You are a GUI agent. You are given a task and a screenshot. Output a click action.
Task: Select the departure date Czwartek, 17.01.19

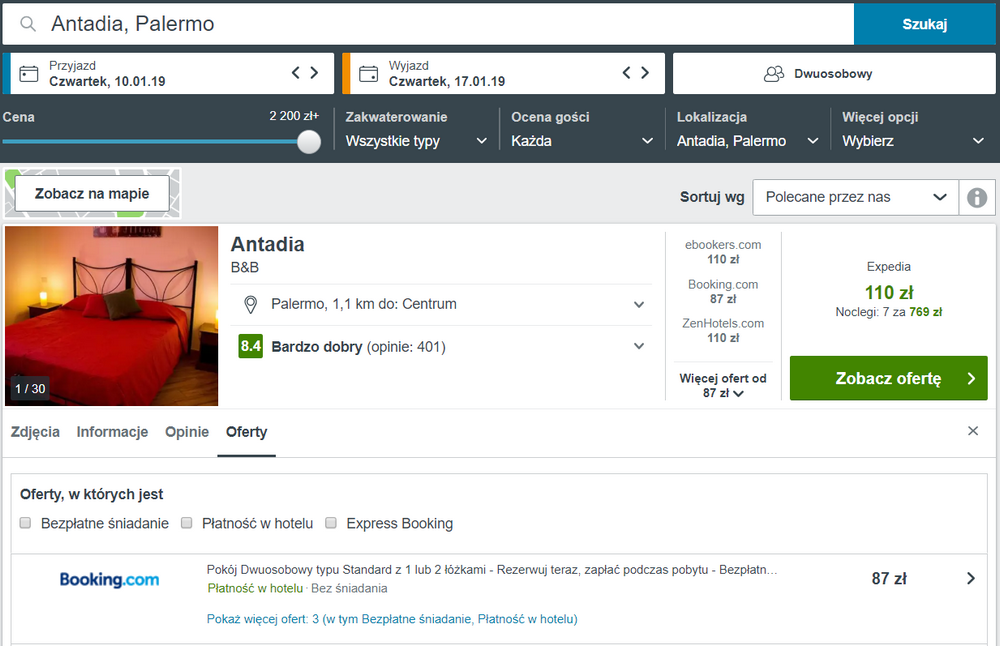(447, 82)
